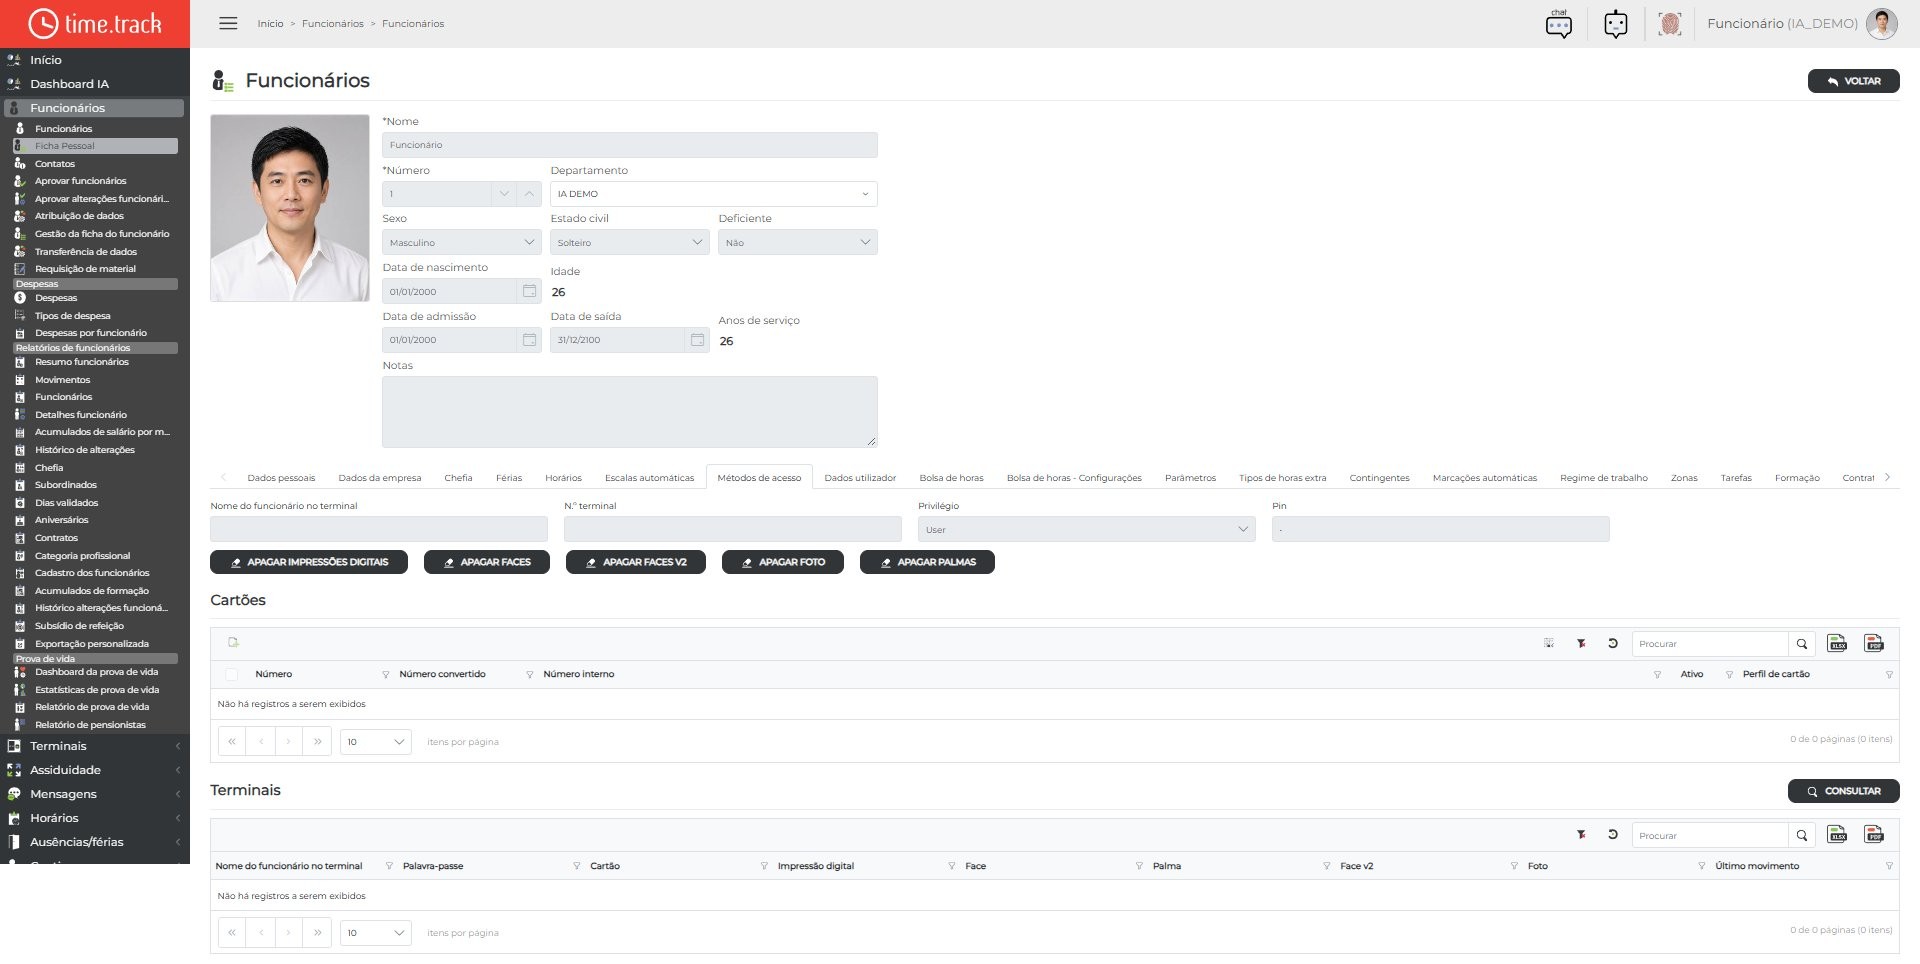Refresh the Cartões grid

click(x=1613, y=643)
